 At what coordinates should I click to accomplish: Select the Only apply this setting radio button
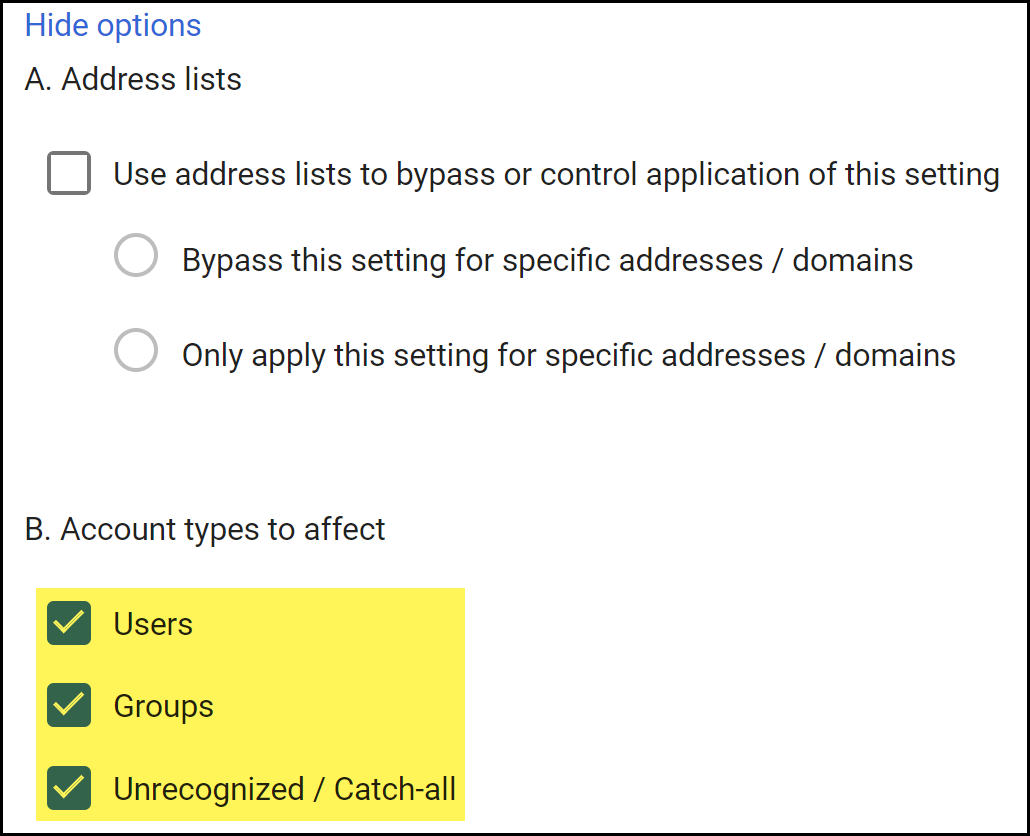(x=136, y=351)
